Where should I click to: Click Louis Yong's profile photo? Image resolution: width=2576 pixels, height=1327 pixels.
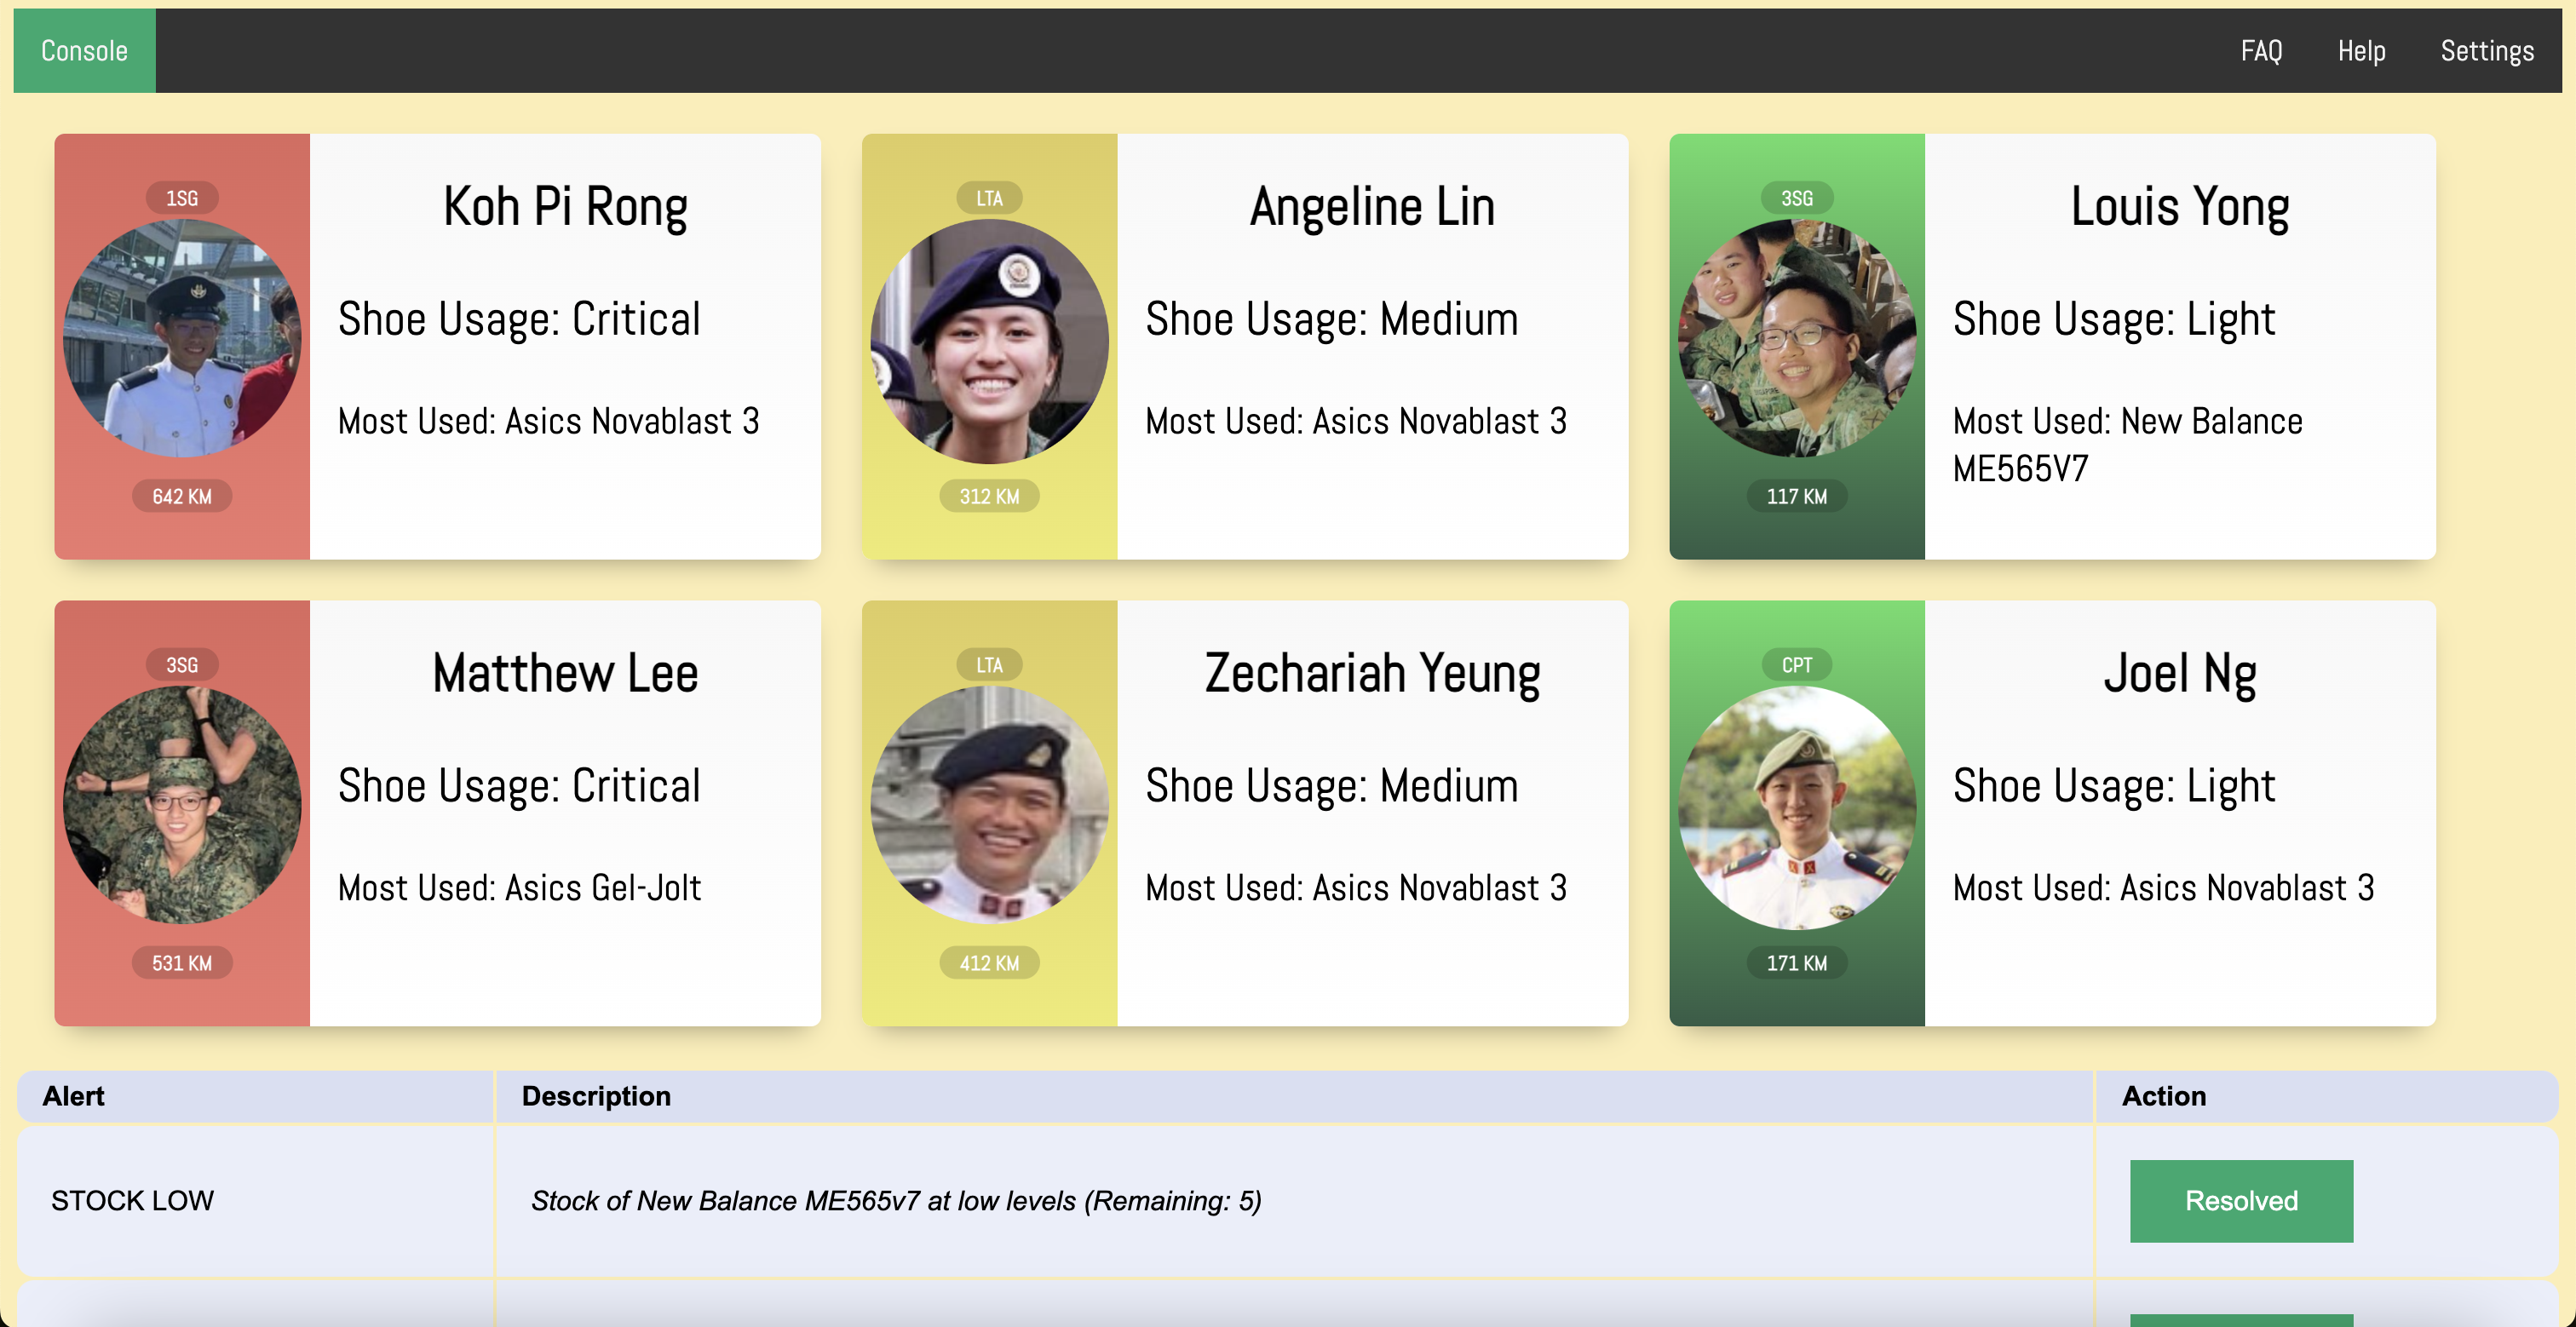(1796, 339)
